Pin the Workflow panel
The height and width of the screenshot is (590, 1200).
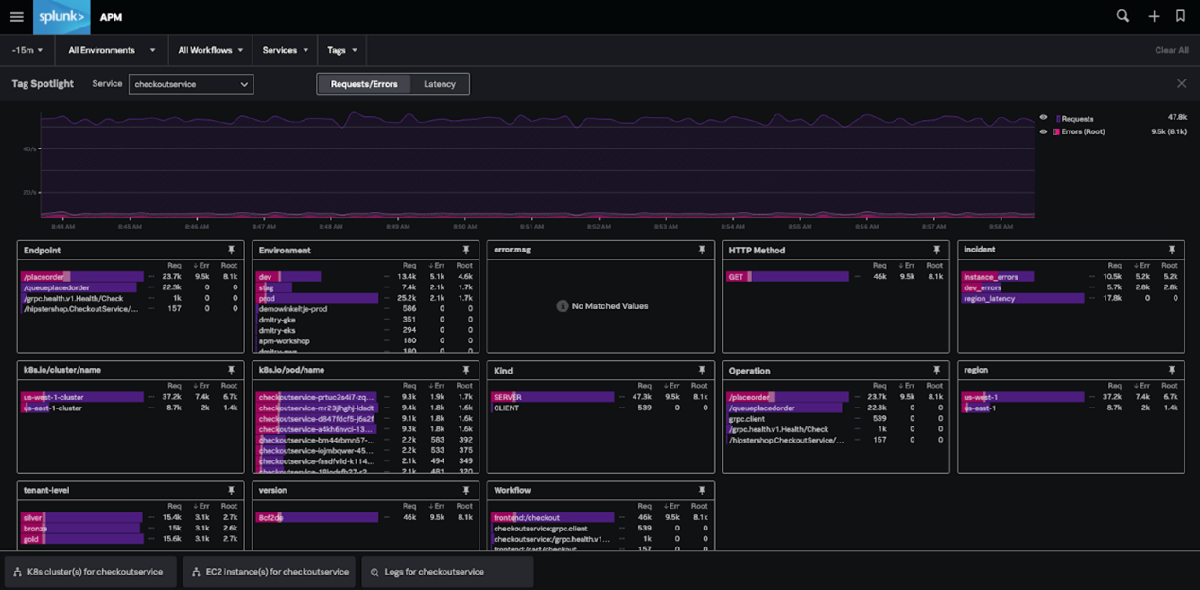point(701,490)
